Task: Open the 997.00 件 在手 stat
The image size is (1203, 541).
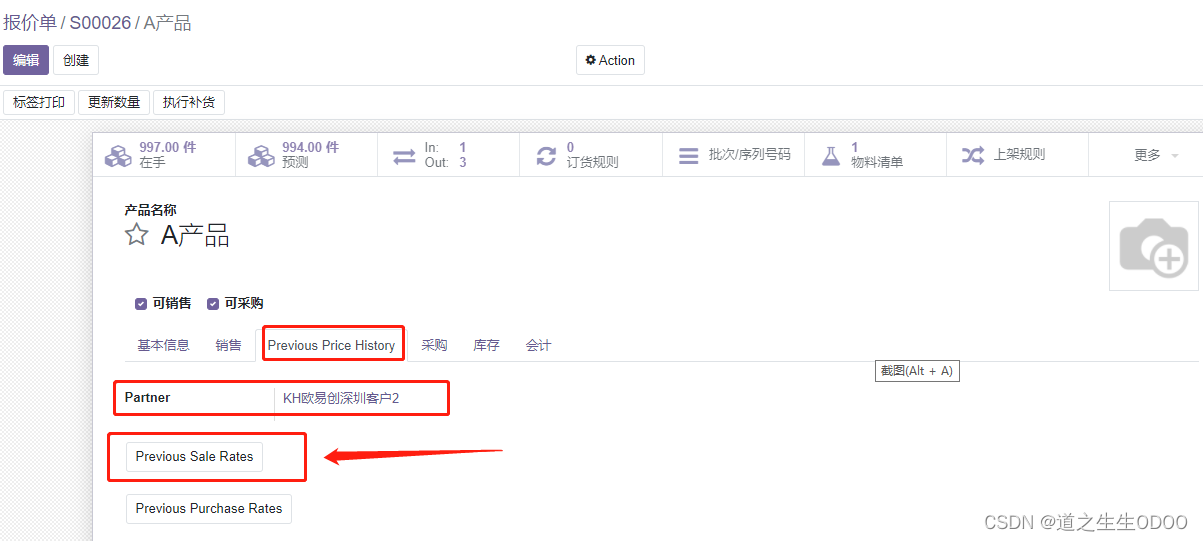Action: 164,155
